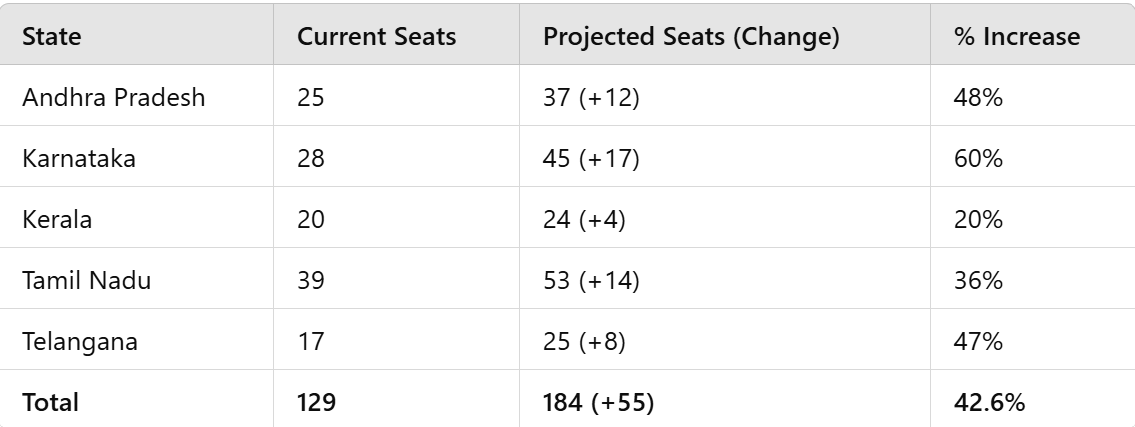This screenshot has width=1135, height=427.
Task: Click Andhra Pradesh's current seats value 25
Action: coord(311,98)
